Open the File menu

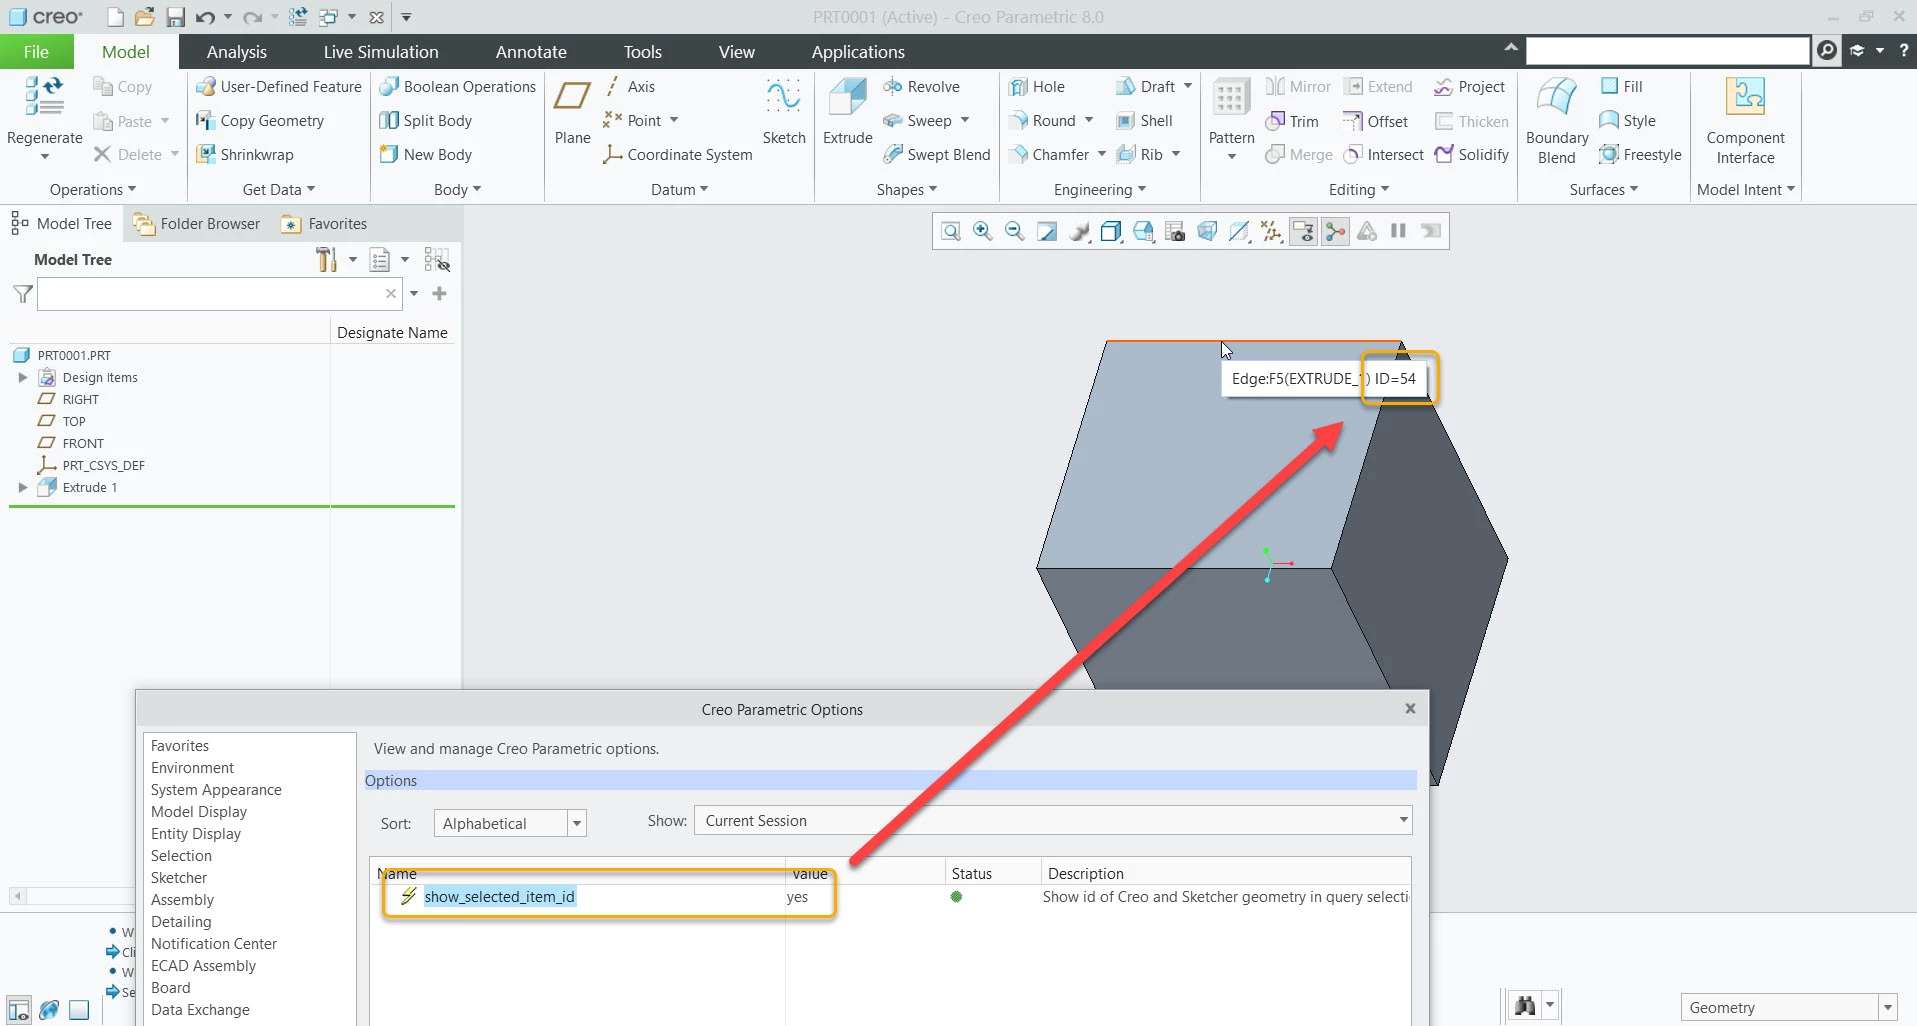coord(37,52)
